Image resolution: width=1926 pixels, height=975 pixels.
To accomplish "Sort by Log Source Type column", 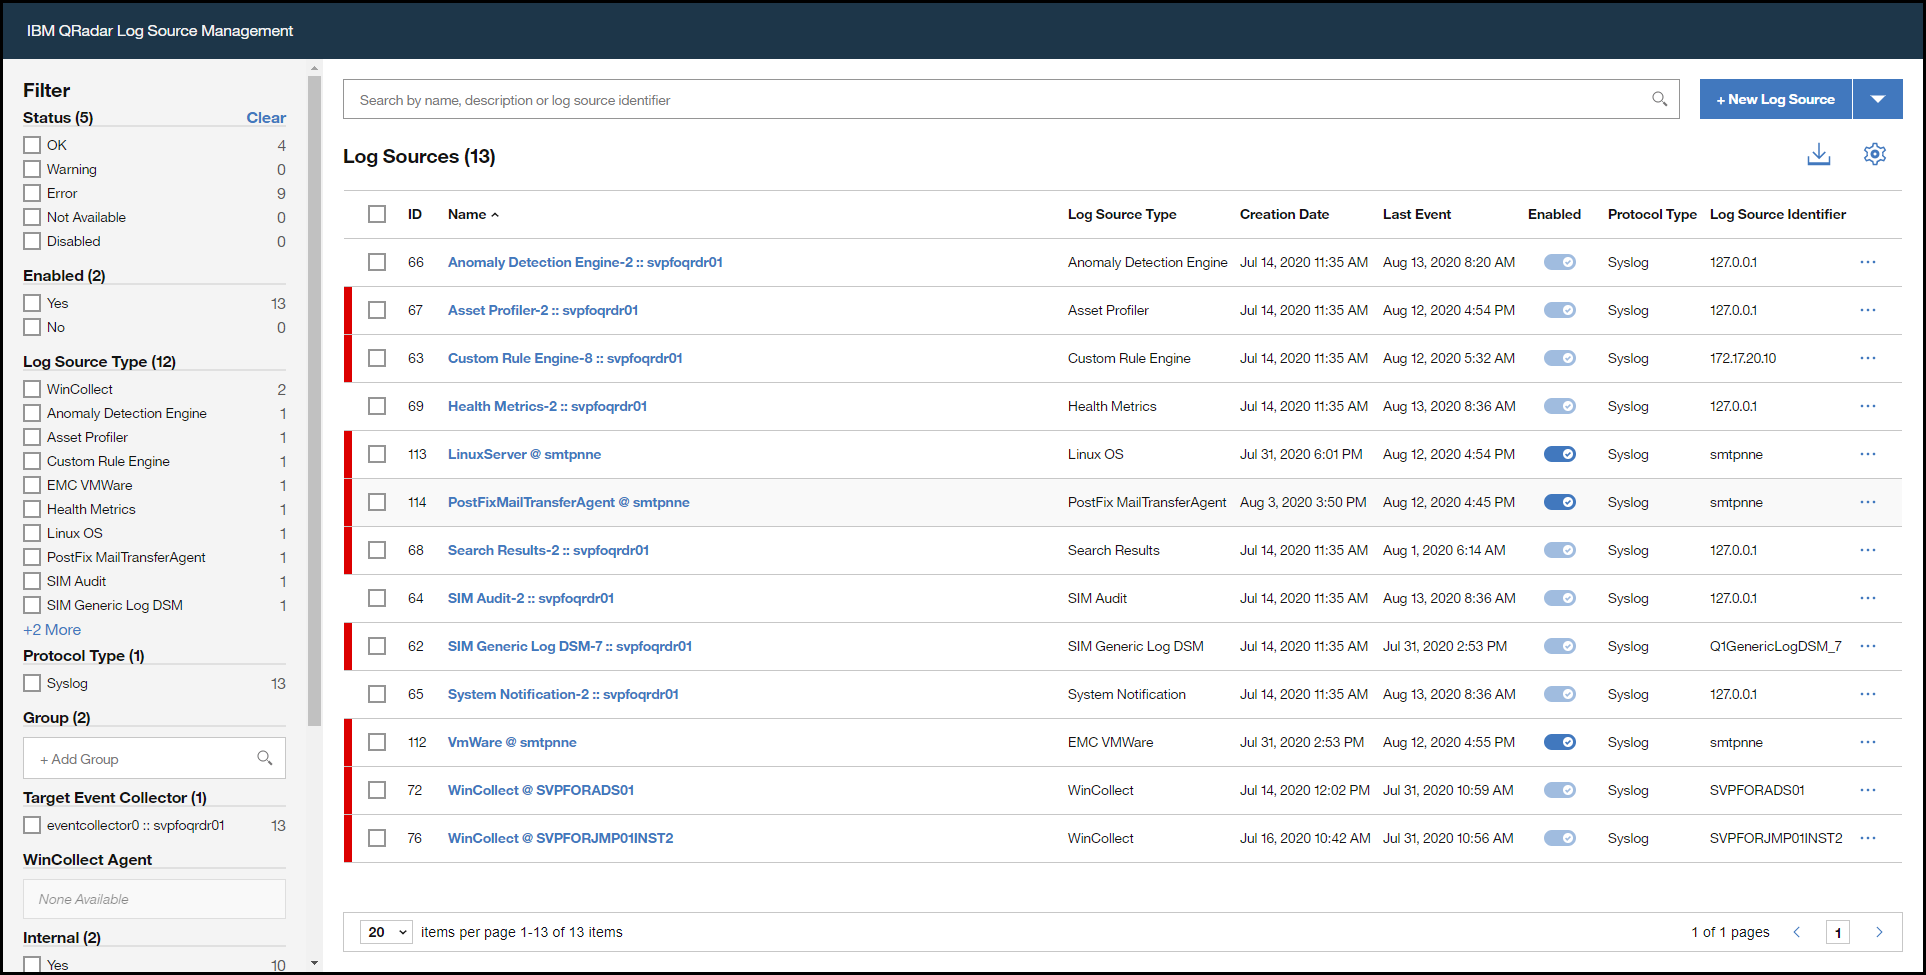I will 1122,214.
